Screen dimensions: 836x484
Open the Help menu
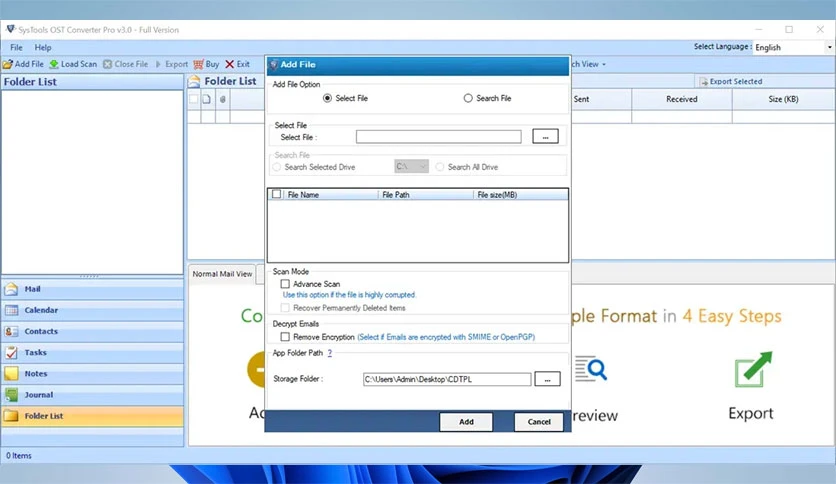point(43,47)
